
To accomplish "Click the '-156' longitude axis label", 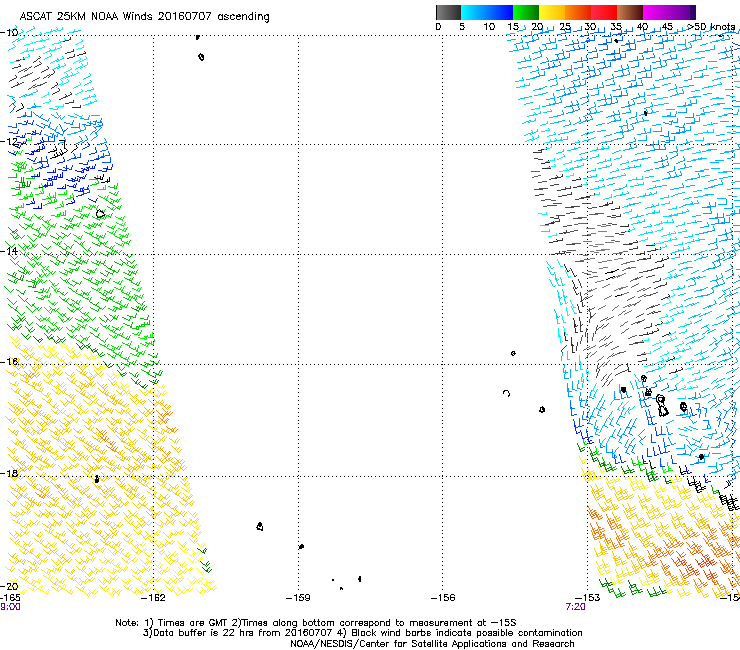I will 443,598.
